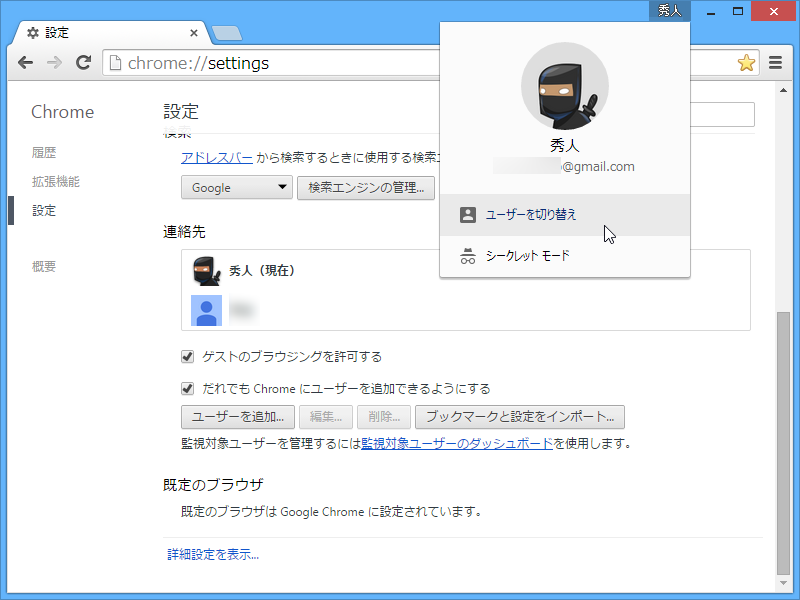The width and height of the screenshot is (800, 600).
Task: Select ユーザーを切り替え in profile menu
Action: pyautogui.click(x=565, y=215)
